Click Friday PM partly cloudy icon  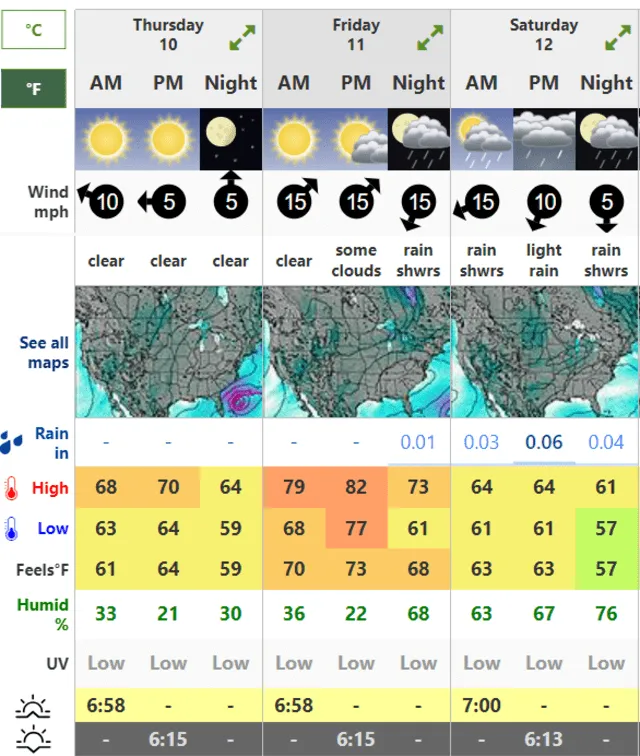tap(356, 139)
